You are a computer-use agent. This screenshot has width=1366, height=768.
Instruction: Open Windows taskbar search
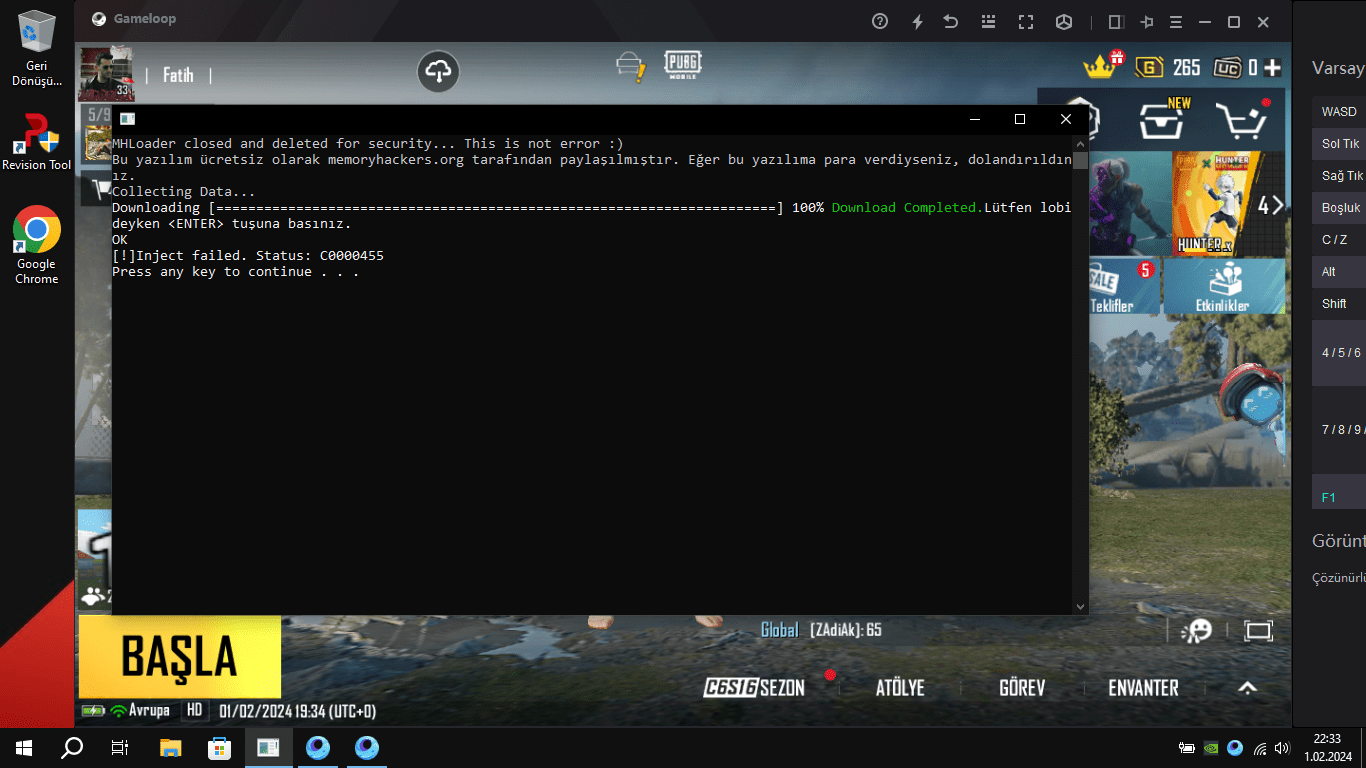pos(72,747)
